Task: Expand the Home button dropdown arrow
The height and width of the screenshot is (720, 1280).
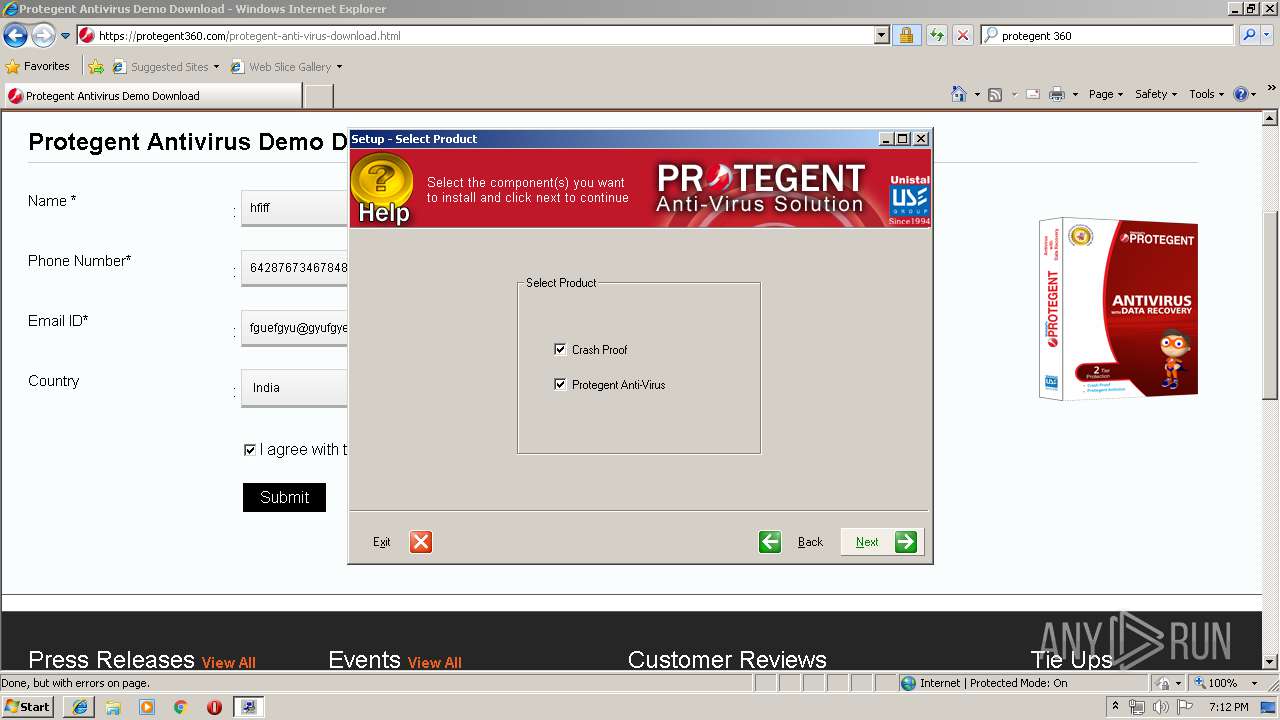Action: click(976, 94)
